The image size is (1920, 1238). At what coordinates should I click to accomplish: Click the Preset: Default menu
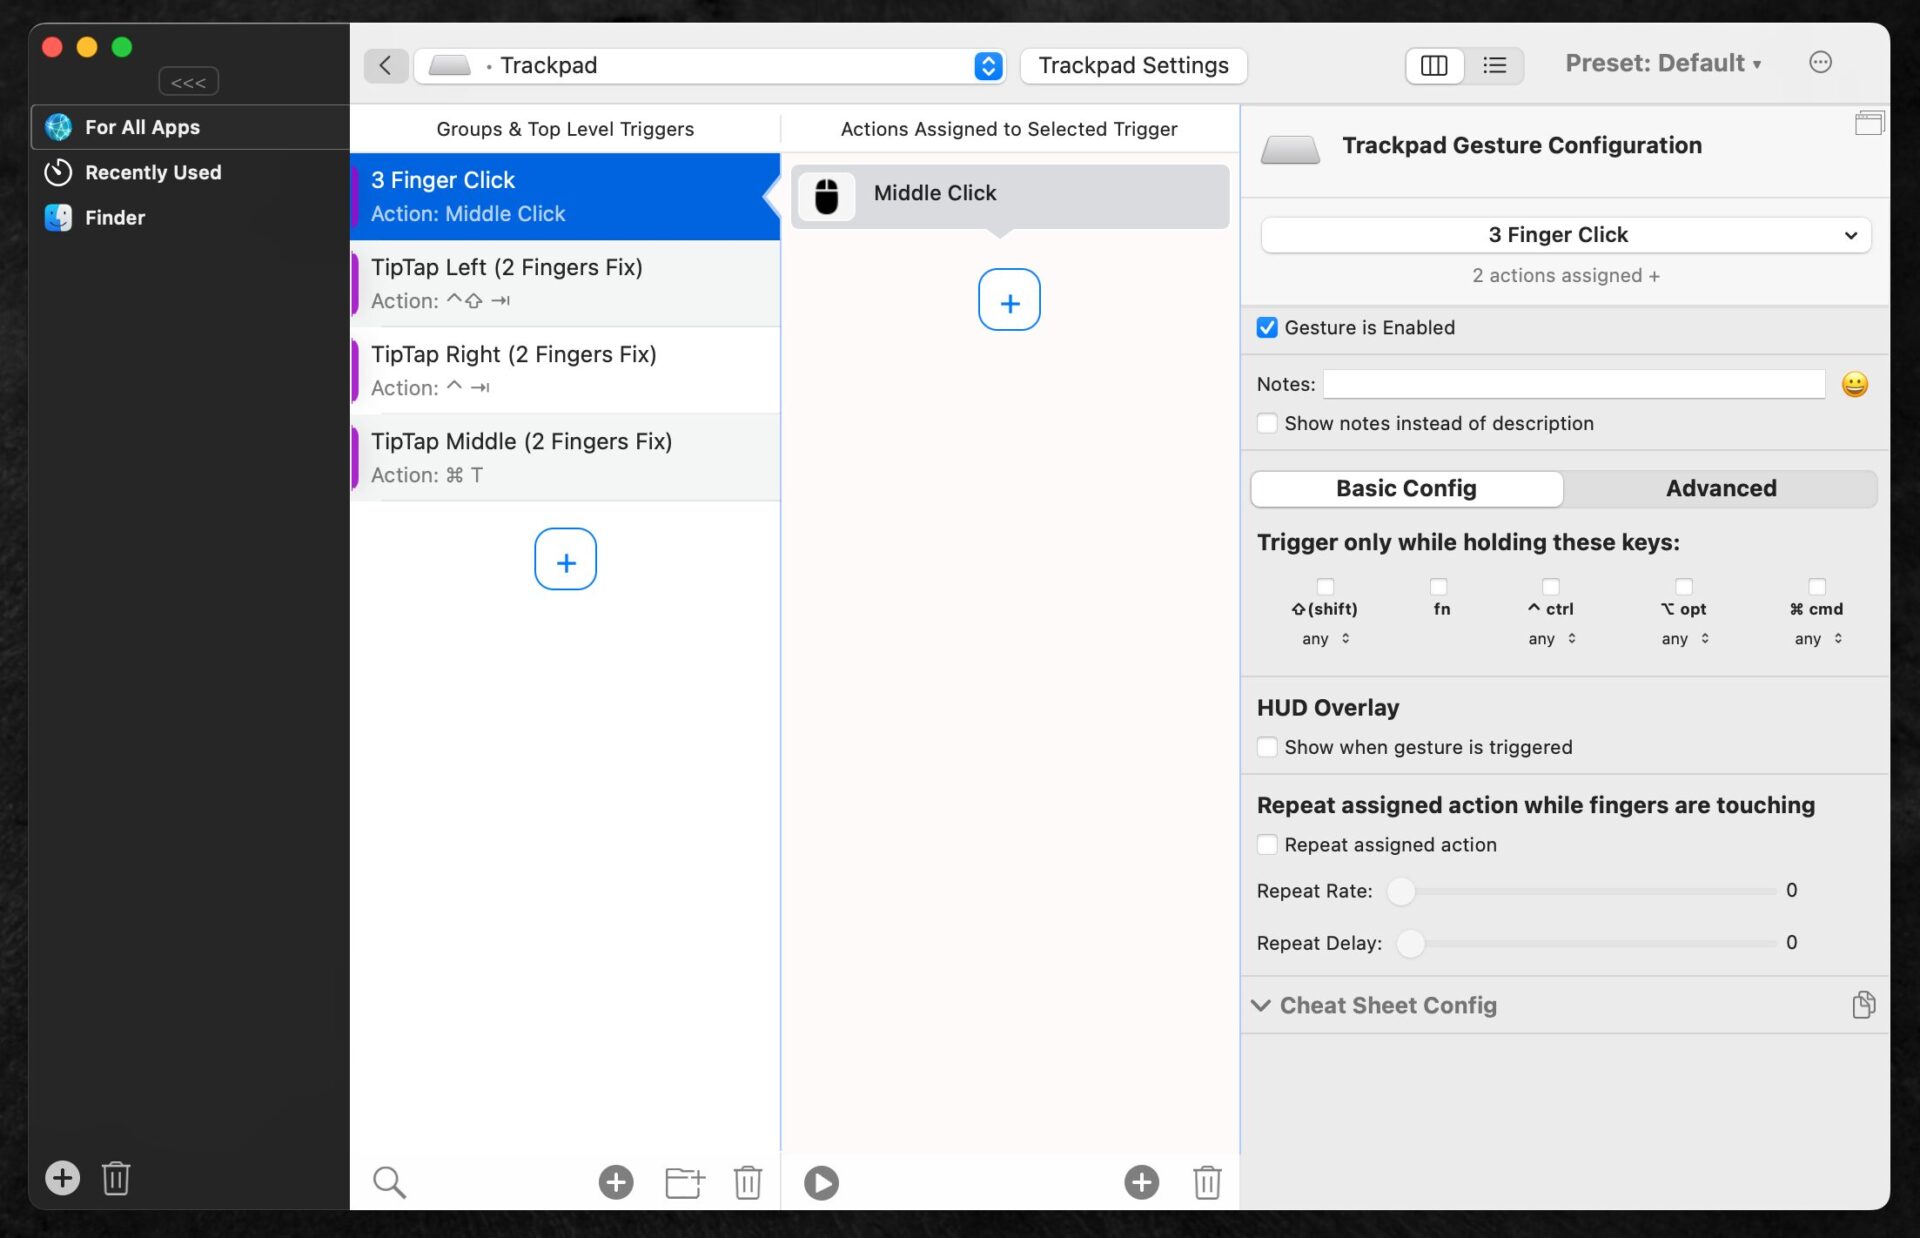pos(1662,63)
